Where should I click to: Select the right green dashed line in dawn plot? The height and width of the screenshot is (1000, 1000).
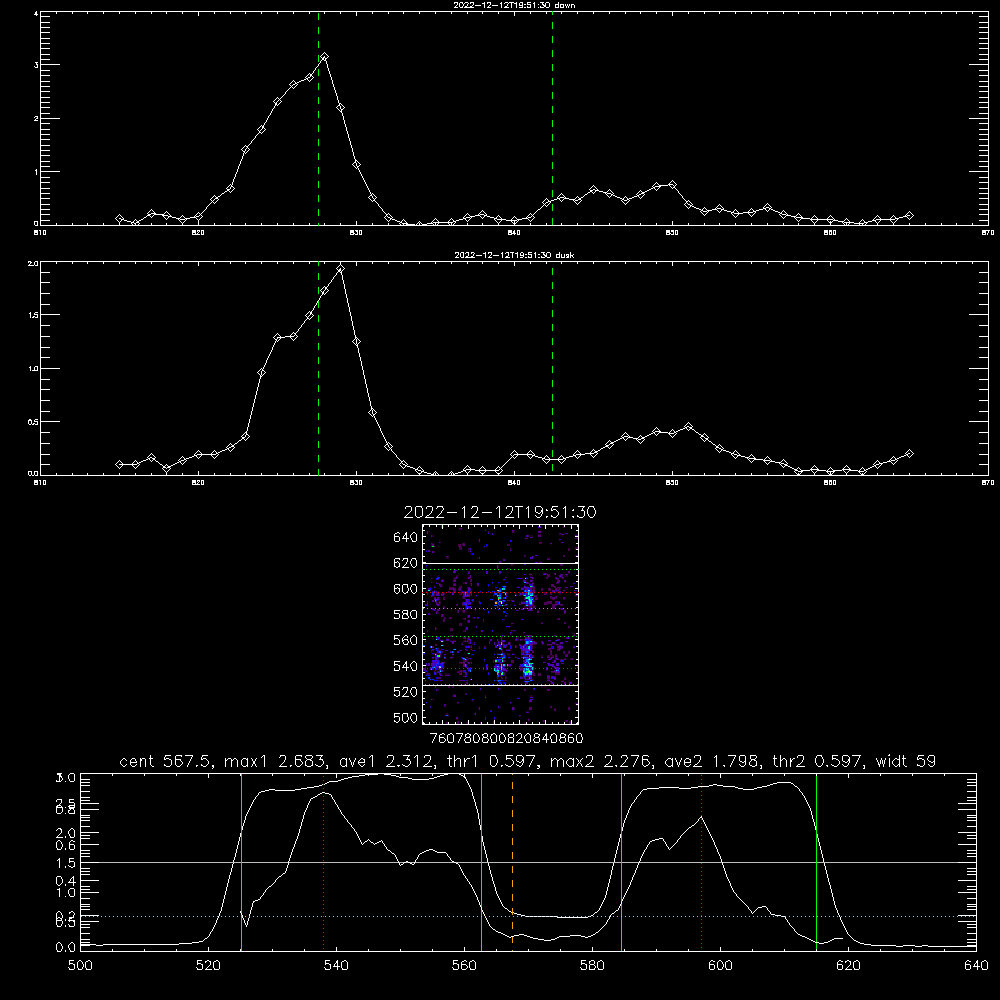point(552,119)
